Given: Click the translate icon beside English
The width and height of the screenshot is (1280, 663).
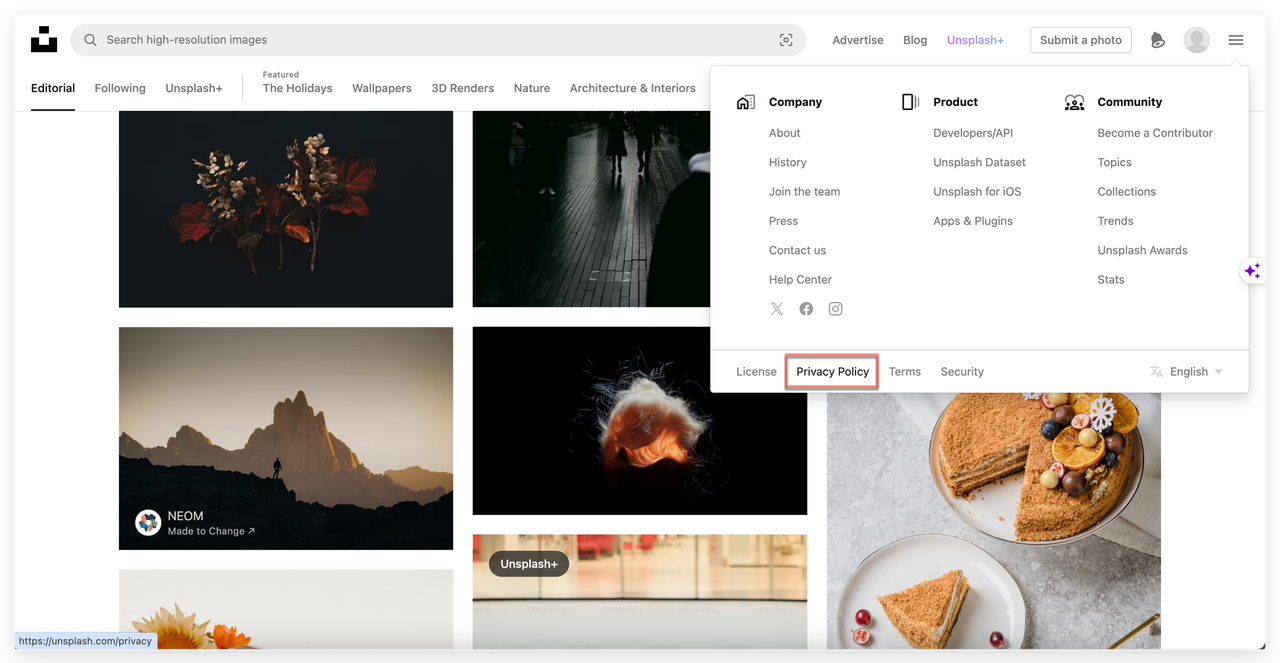Looking at the screenshot, I should tap(1156, 371).
